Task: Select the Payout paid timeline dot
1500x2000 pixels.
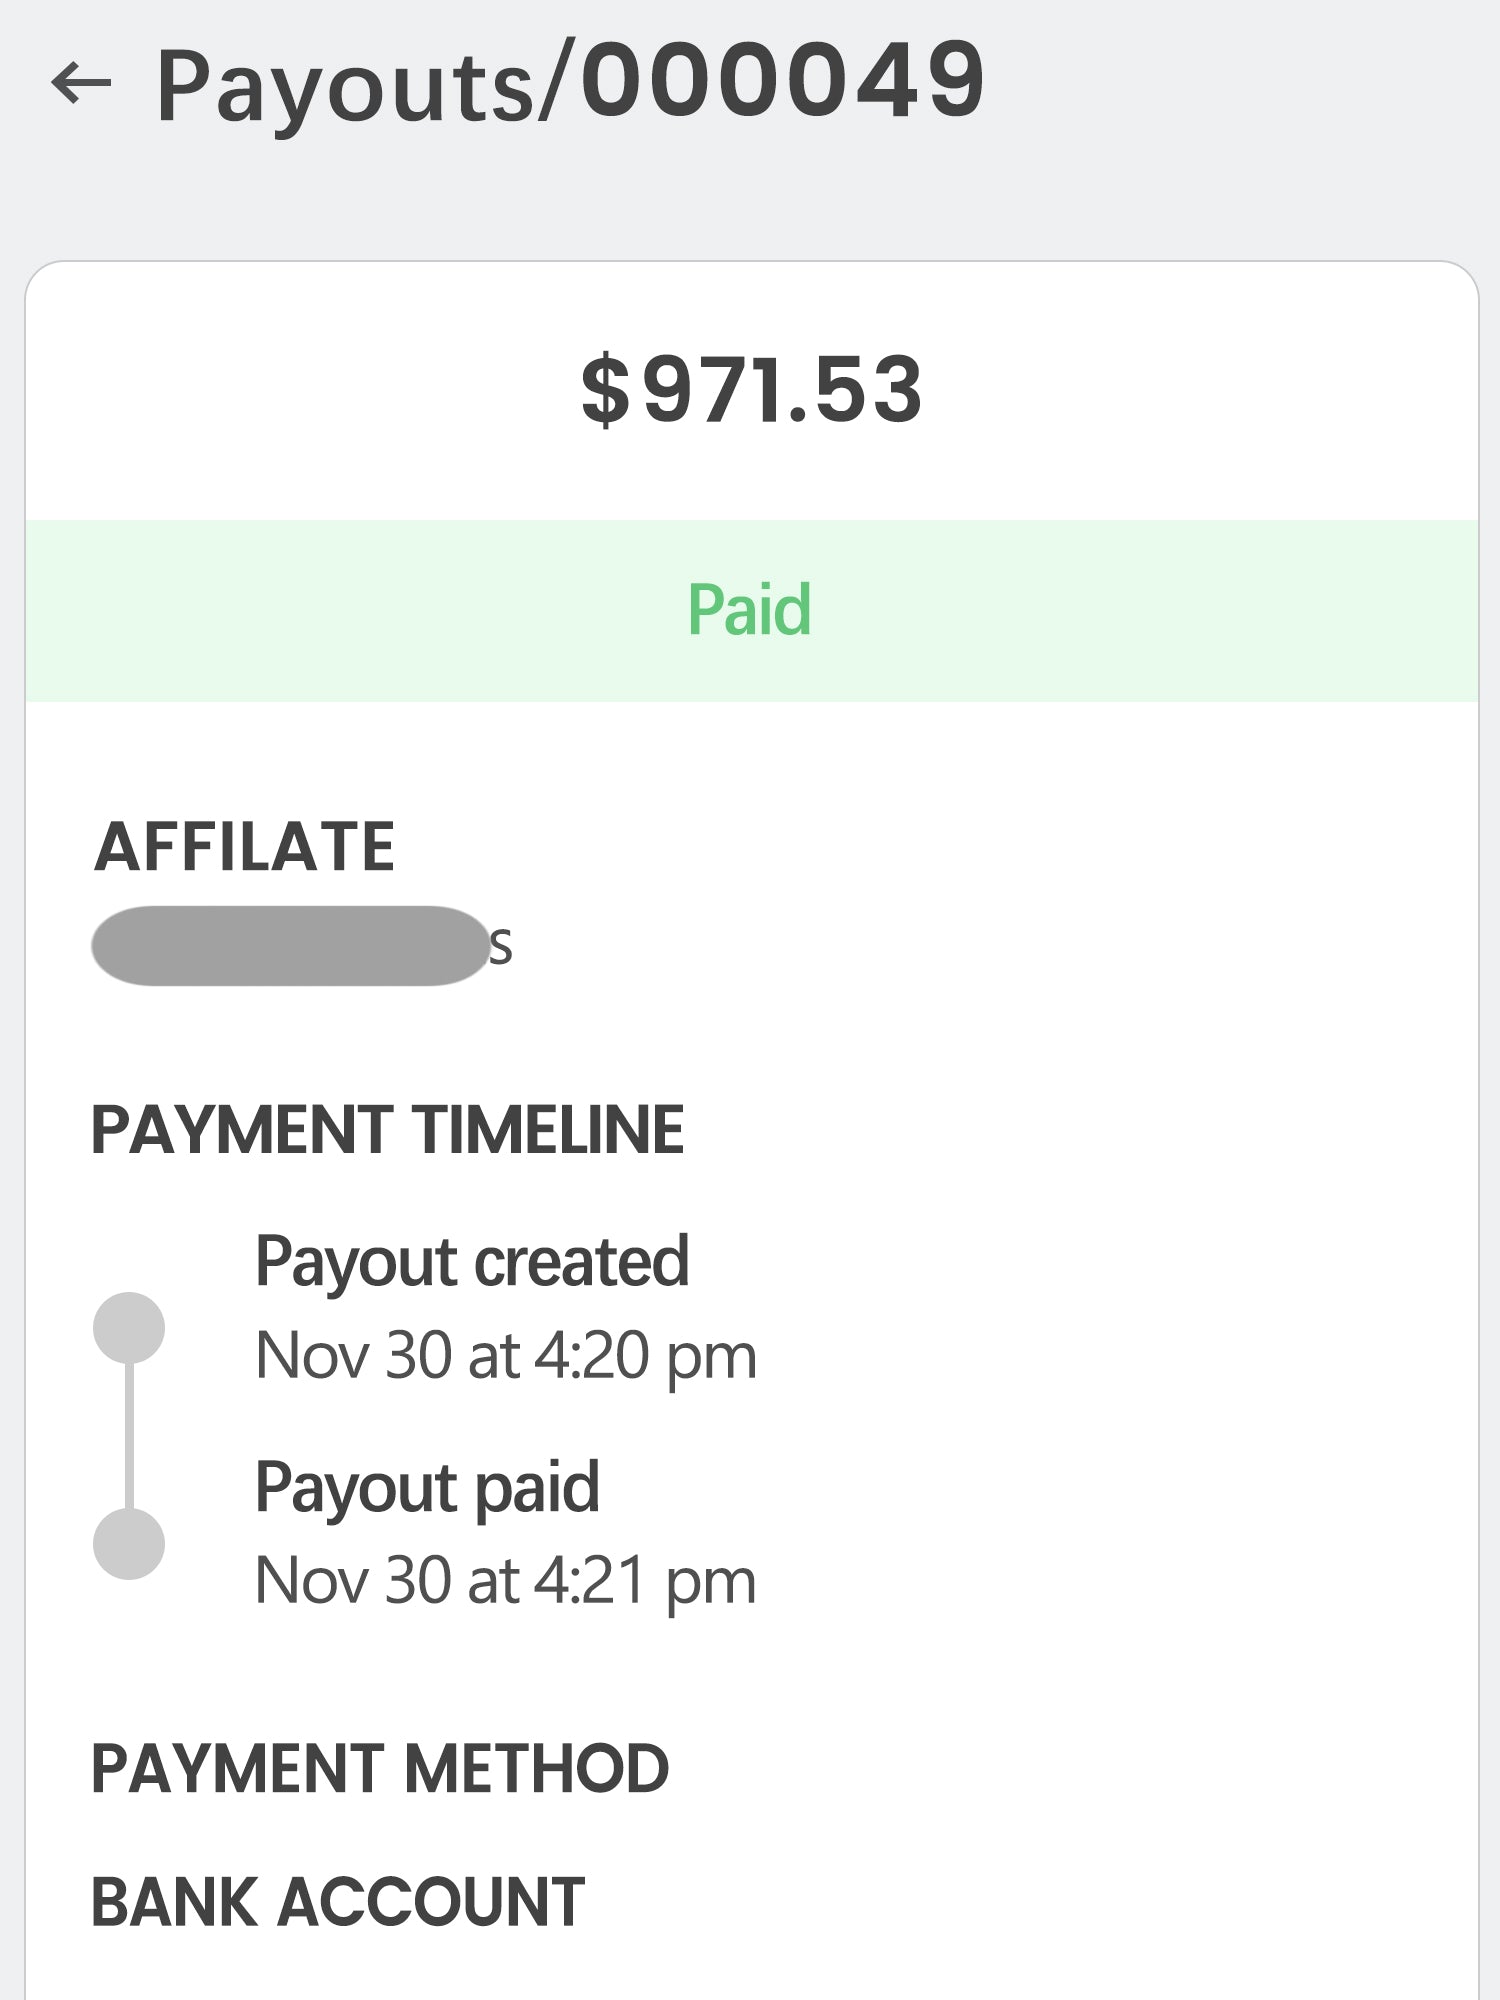Action: pos(129,1544)
